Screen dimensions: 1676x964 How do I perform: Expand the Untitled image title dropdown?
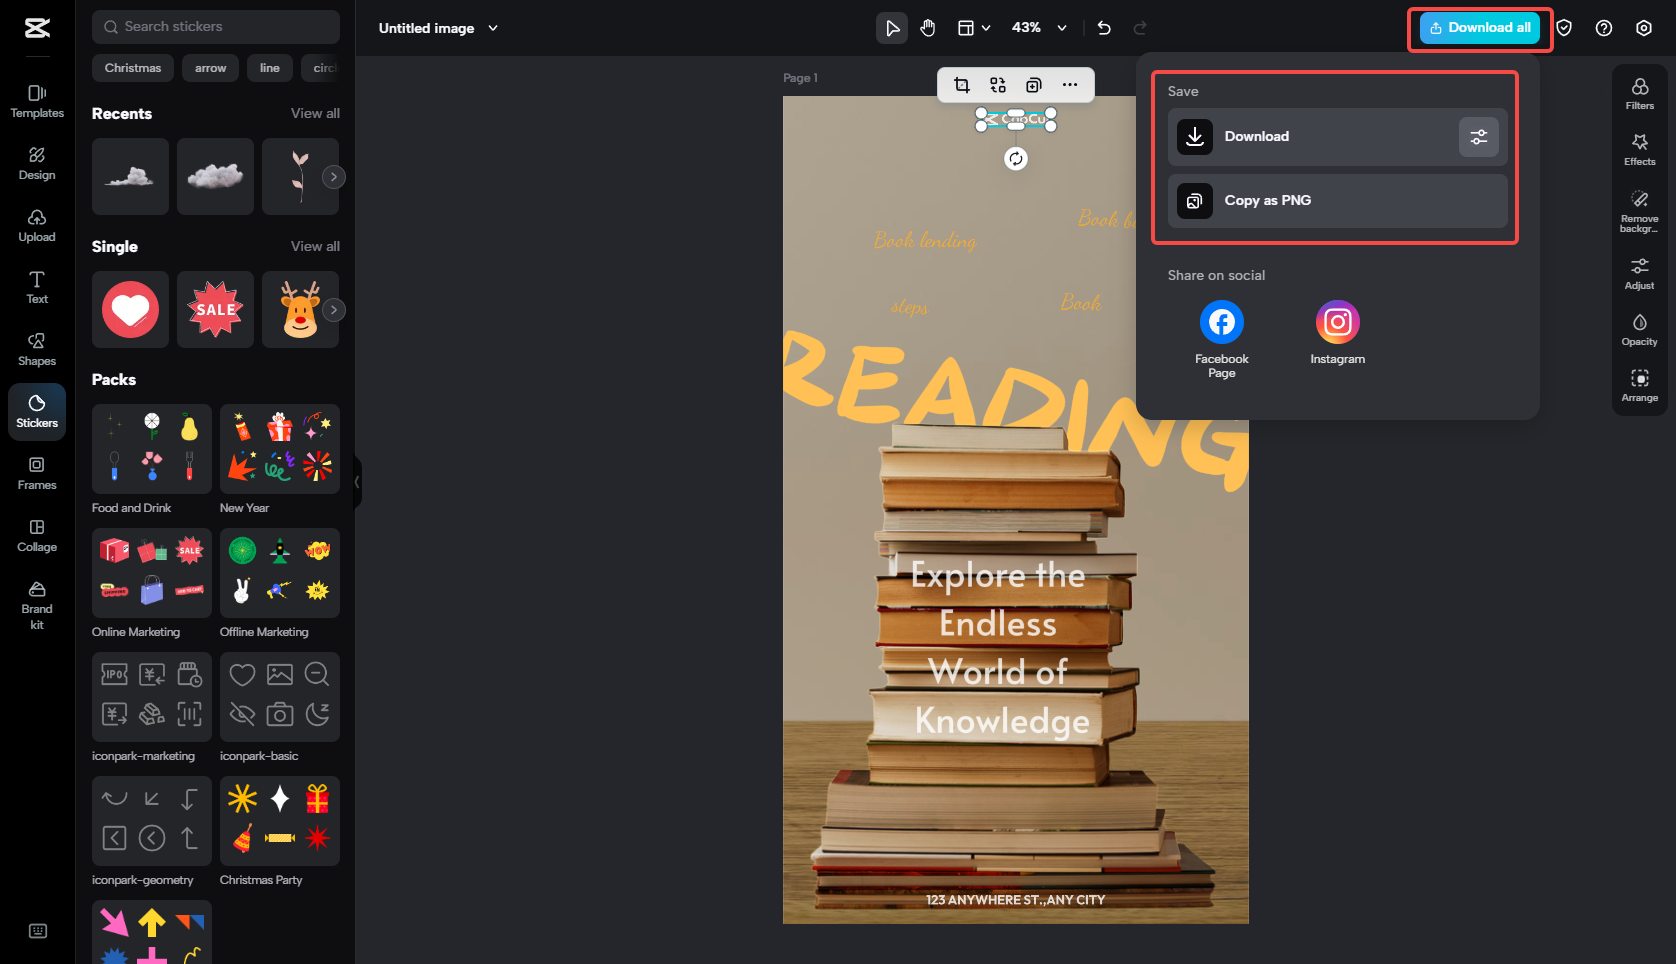pos(493,28)
